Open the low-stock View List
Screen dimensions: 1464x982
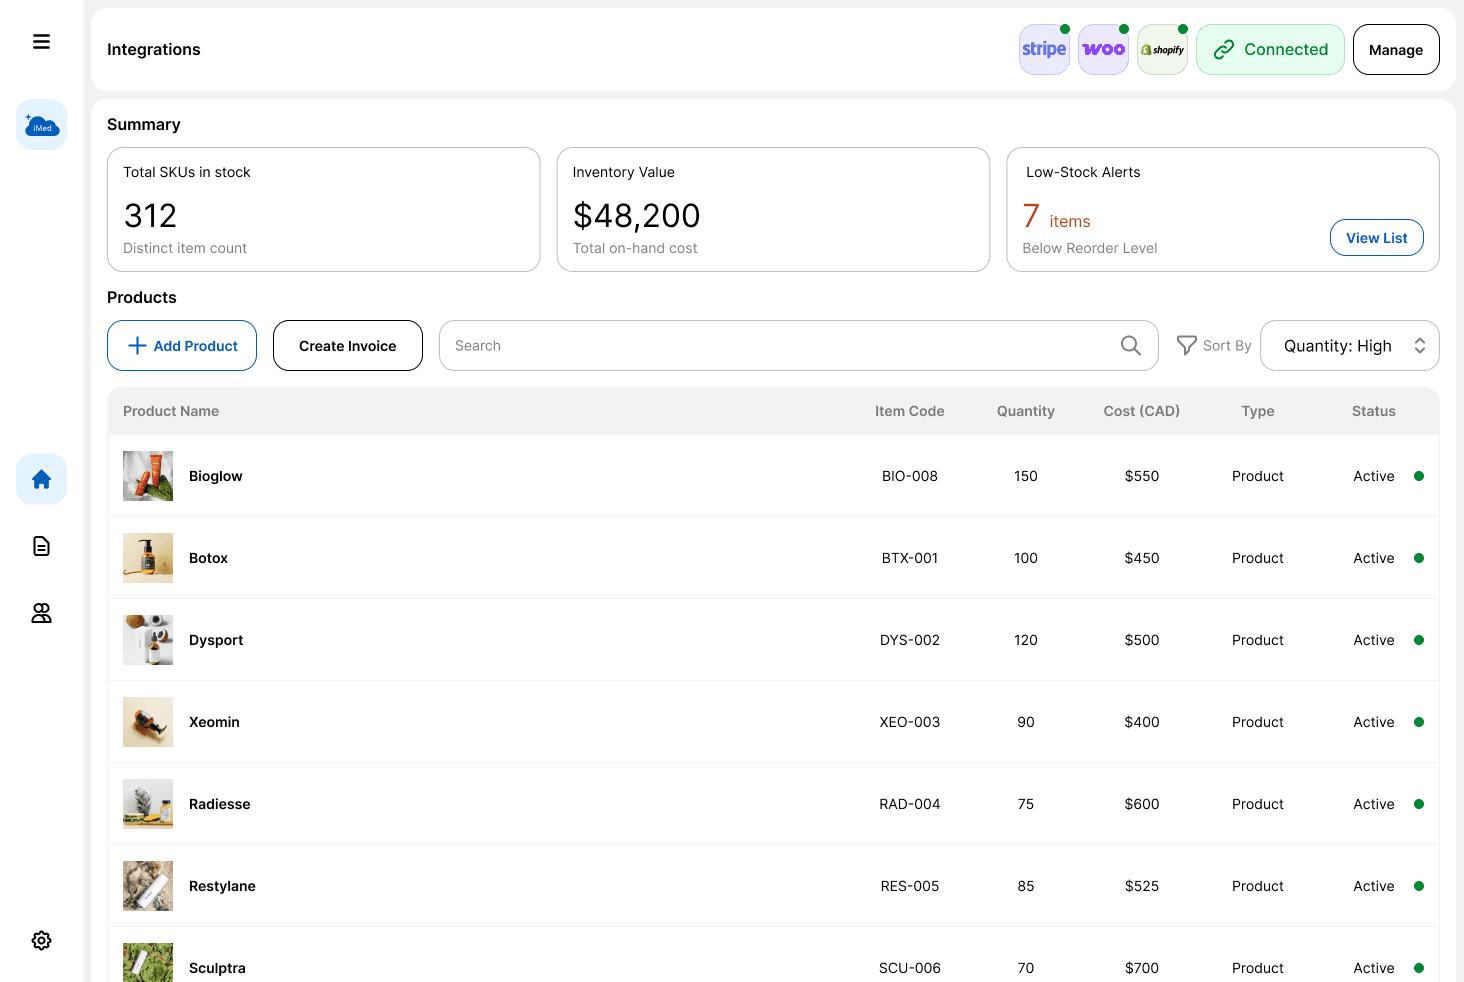click(x=1376, y=238)
